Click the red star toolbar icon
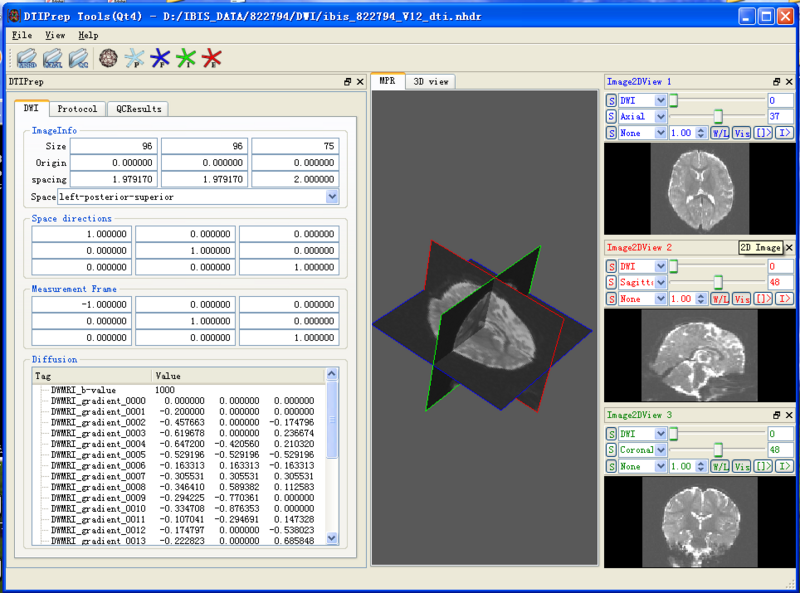Screen dimensions: 800x593 click(210, 57)
